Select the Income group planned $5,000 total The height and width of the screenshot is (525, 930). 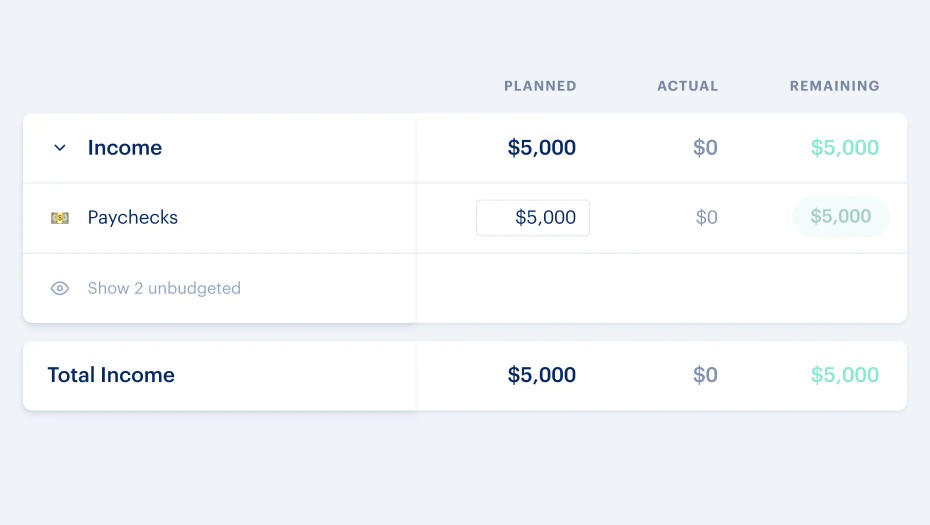pos(542,148)
